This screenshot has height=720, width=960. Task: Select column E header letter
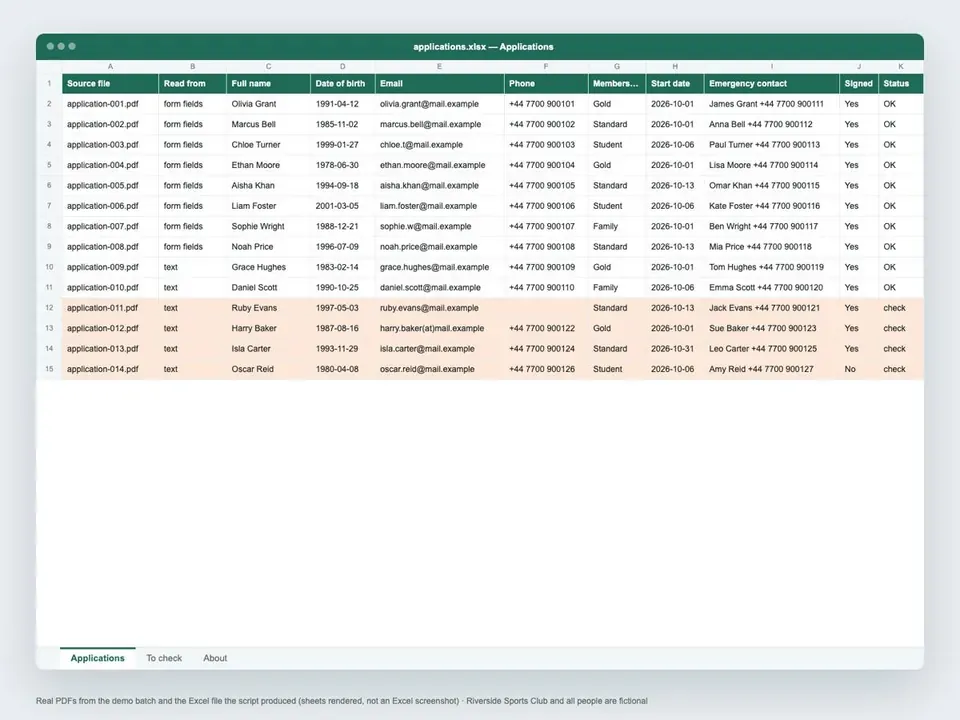pyautogui.click(x=439, y=66)
